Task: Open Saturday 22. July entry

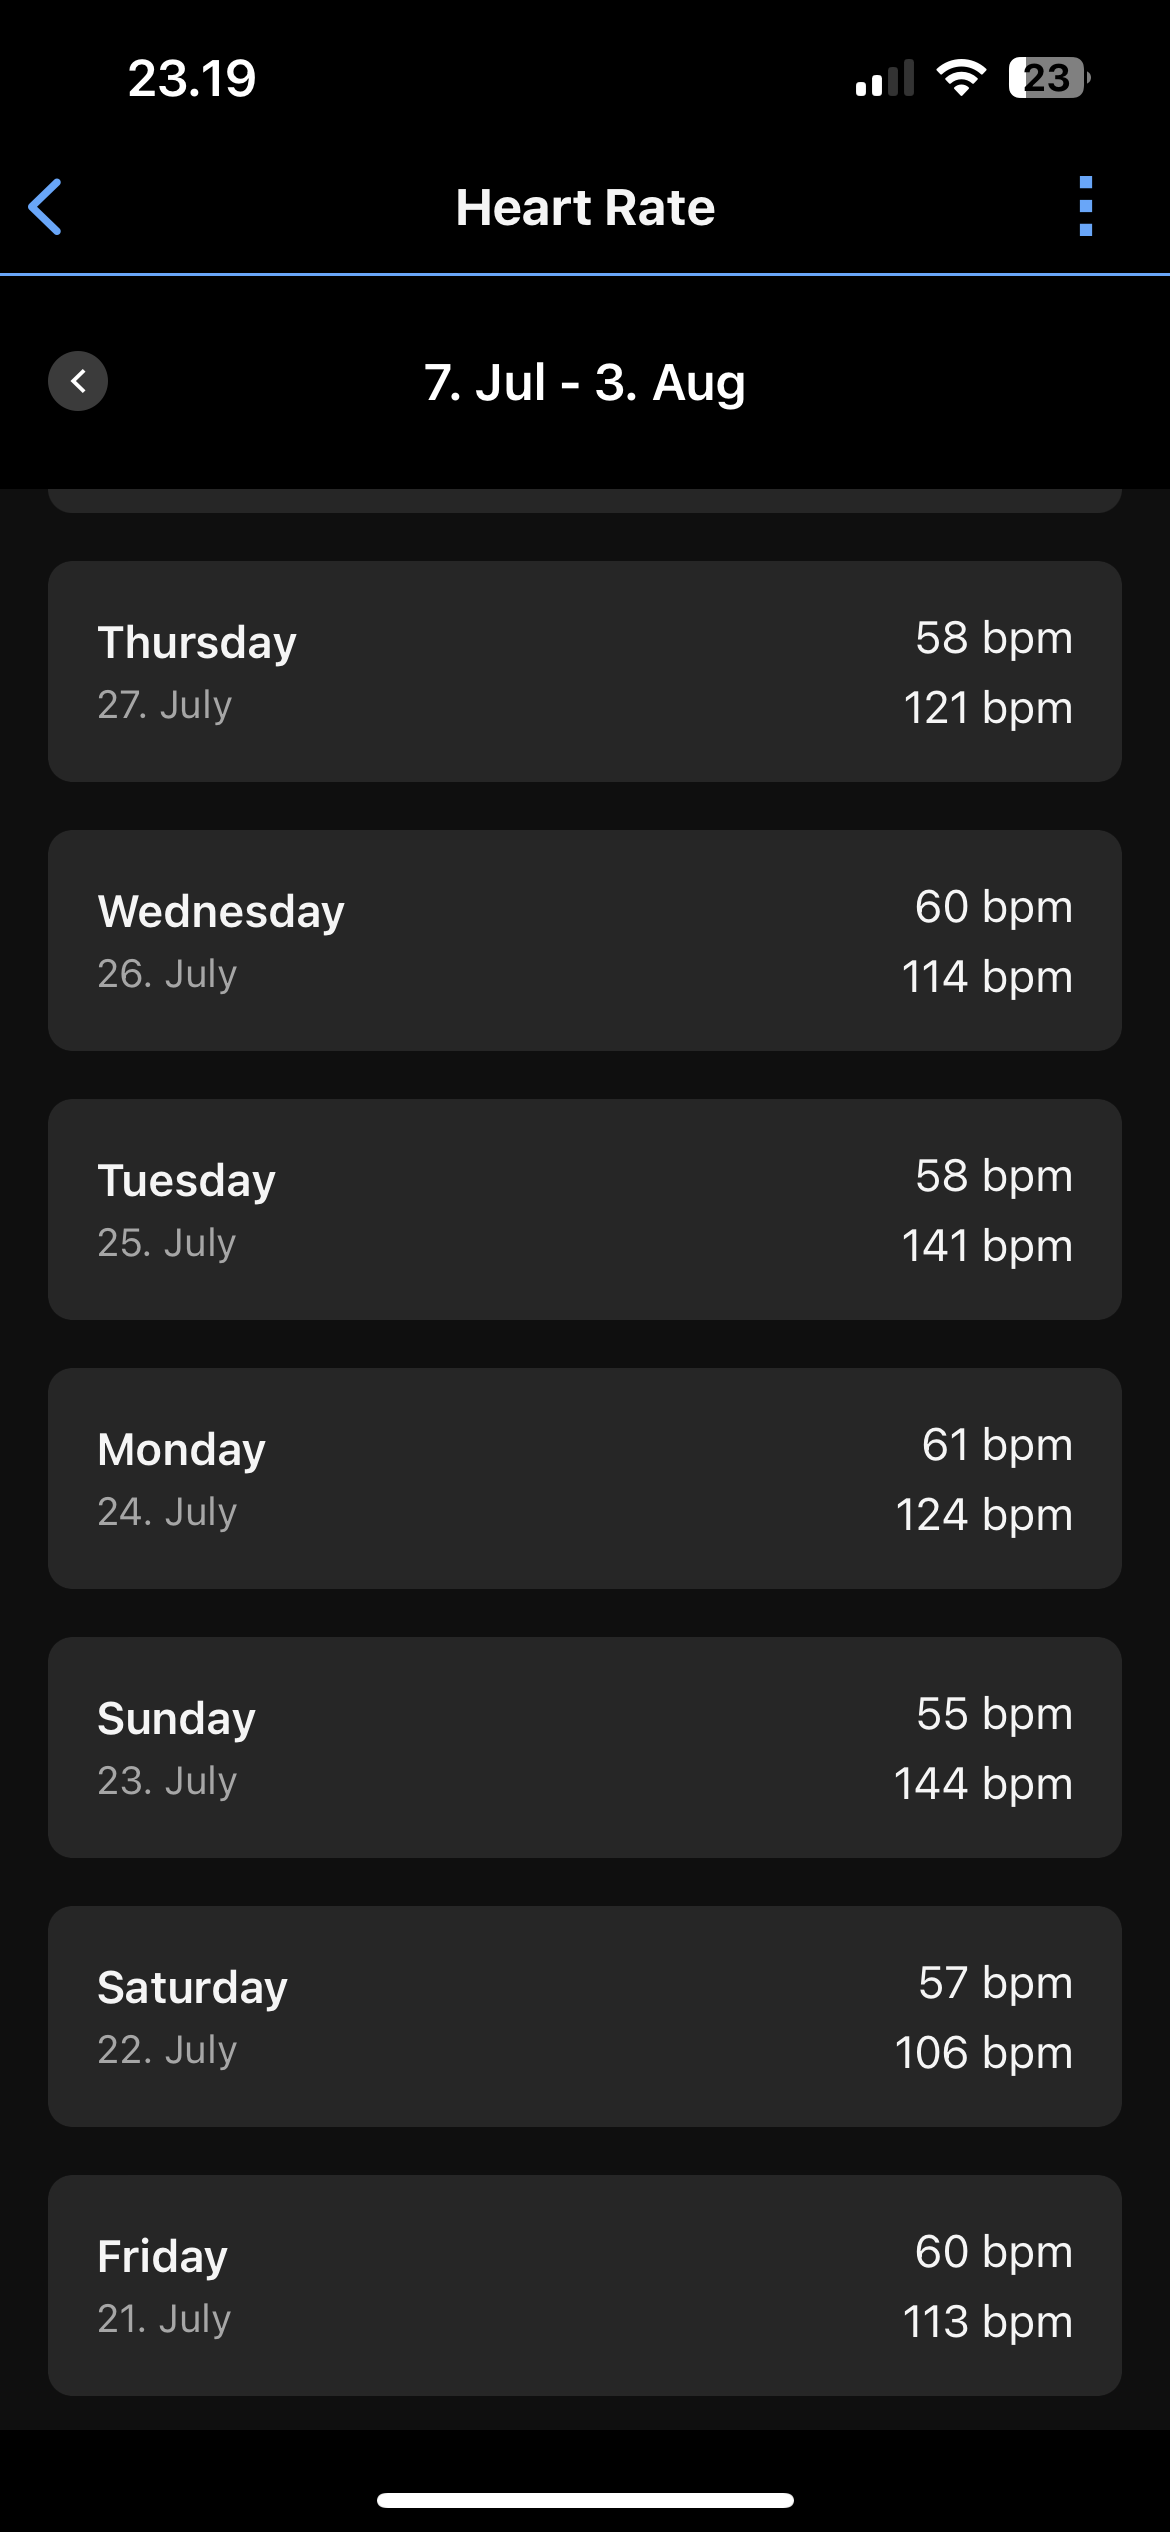Action: pos(585,2016)
